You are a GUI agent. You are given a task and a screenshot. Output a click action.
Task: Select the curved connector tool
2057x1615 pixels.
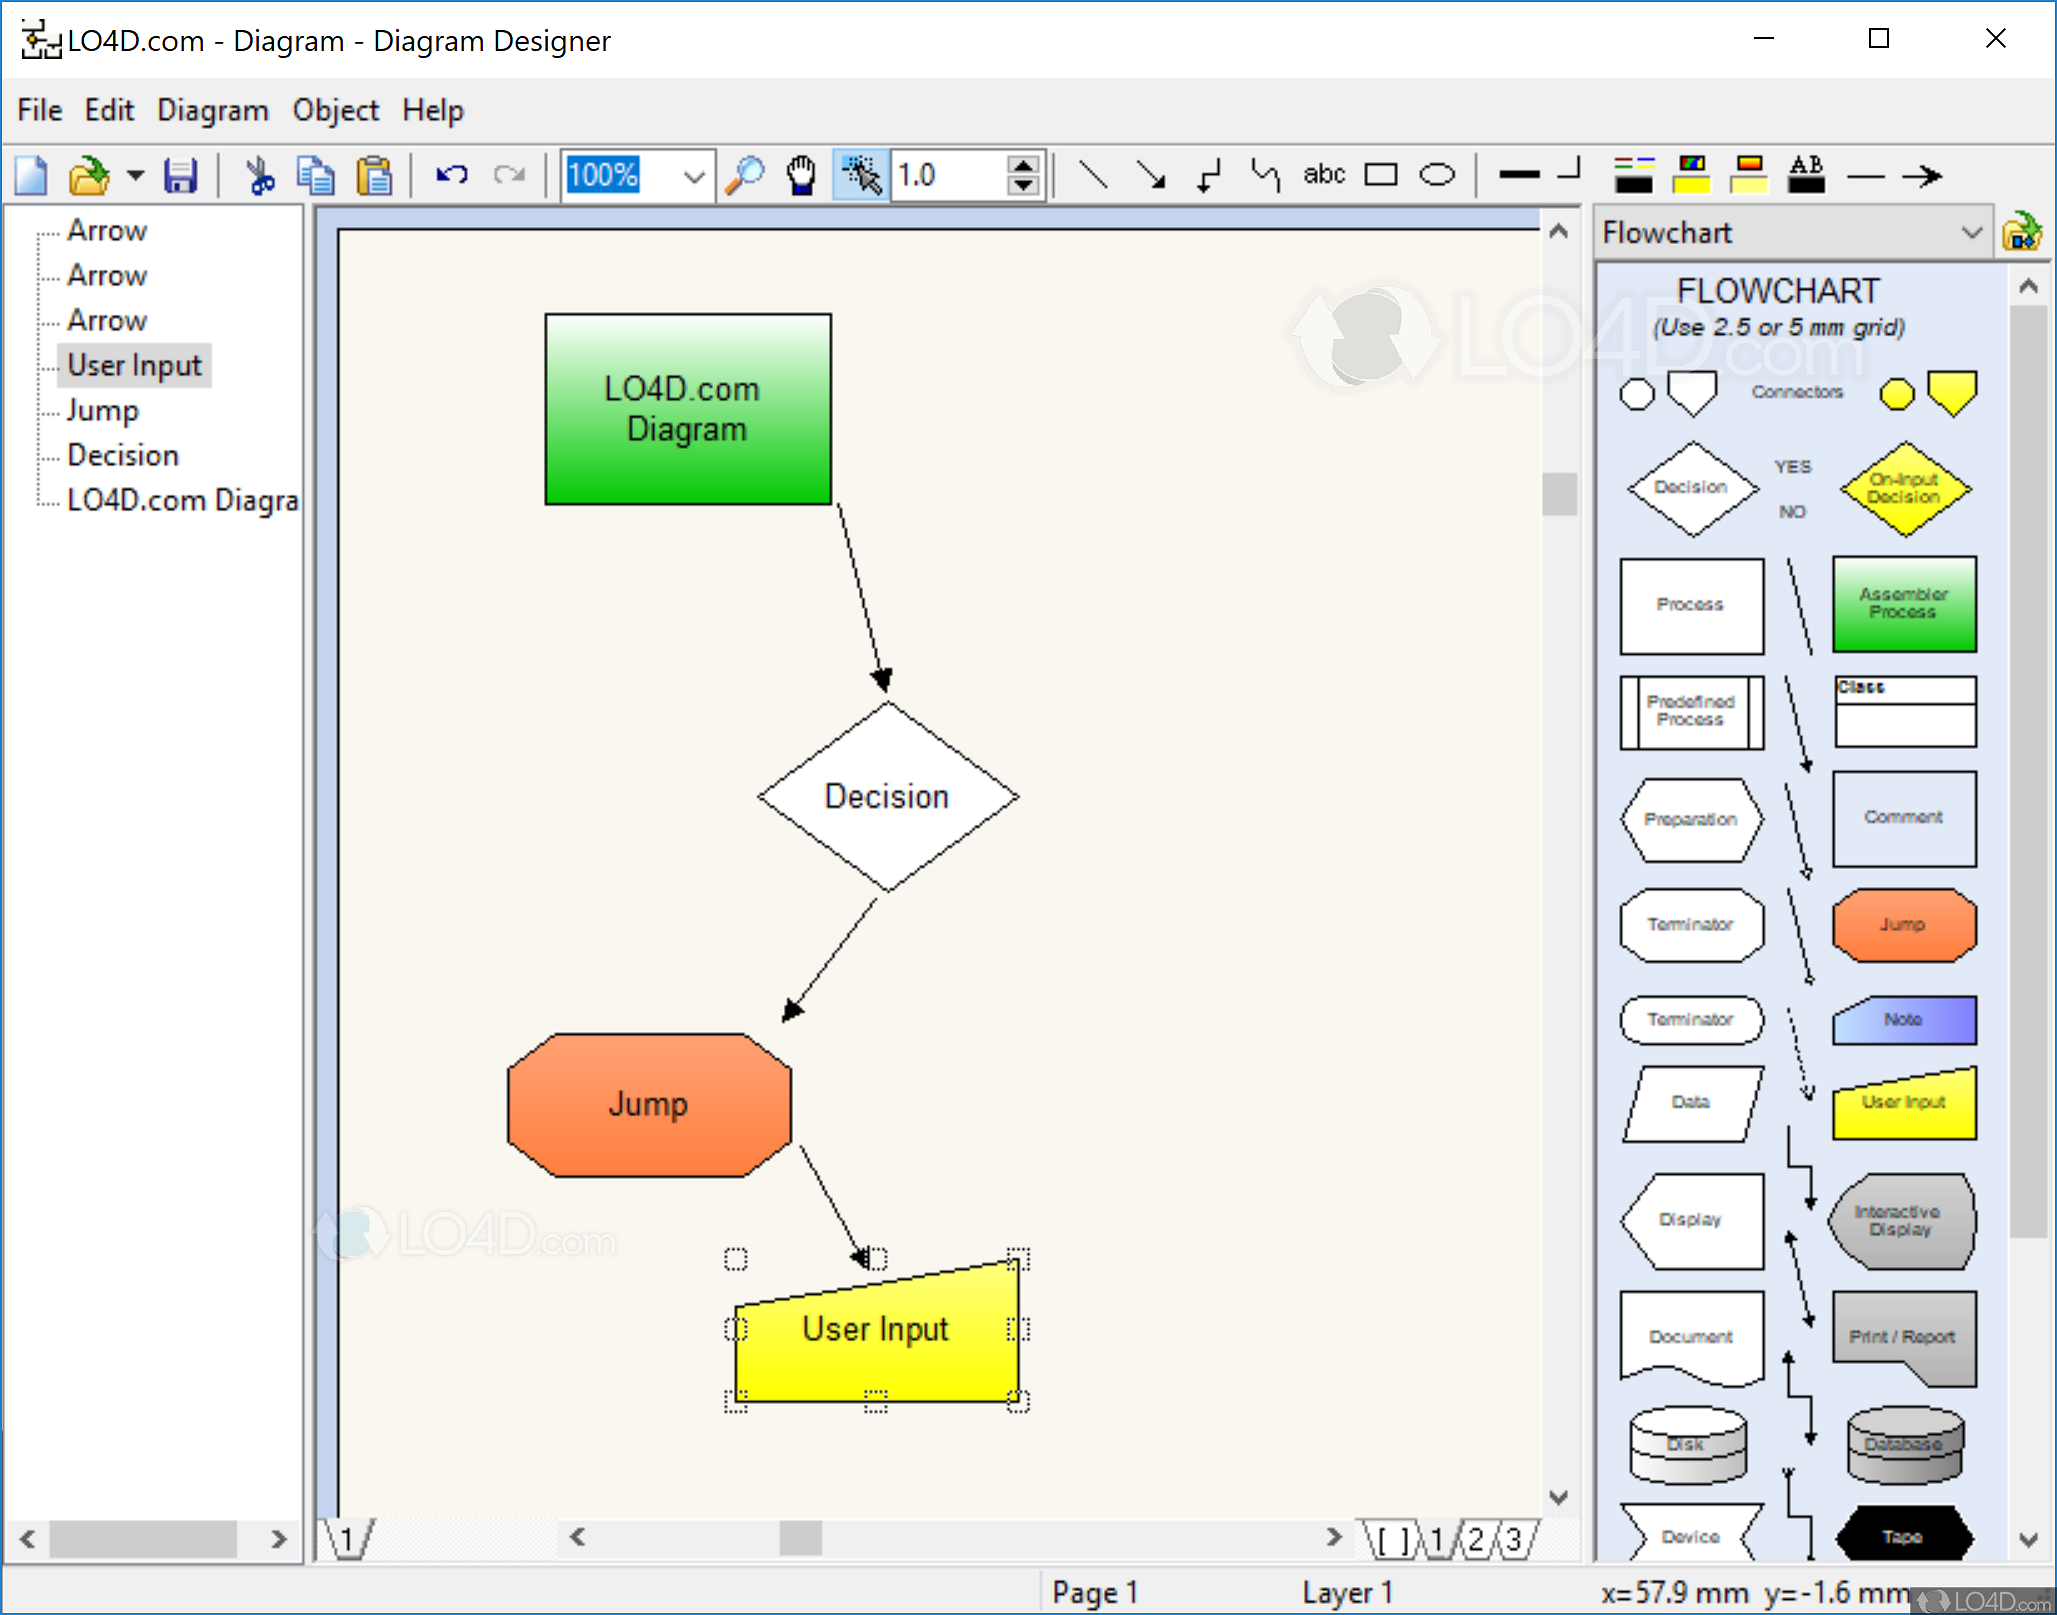pos(1265,176)
